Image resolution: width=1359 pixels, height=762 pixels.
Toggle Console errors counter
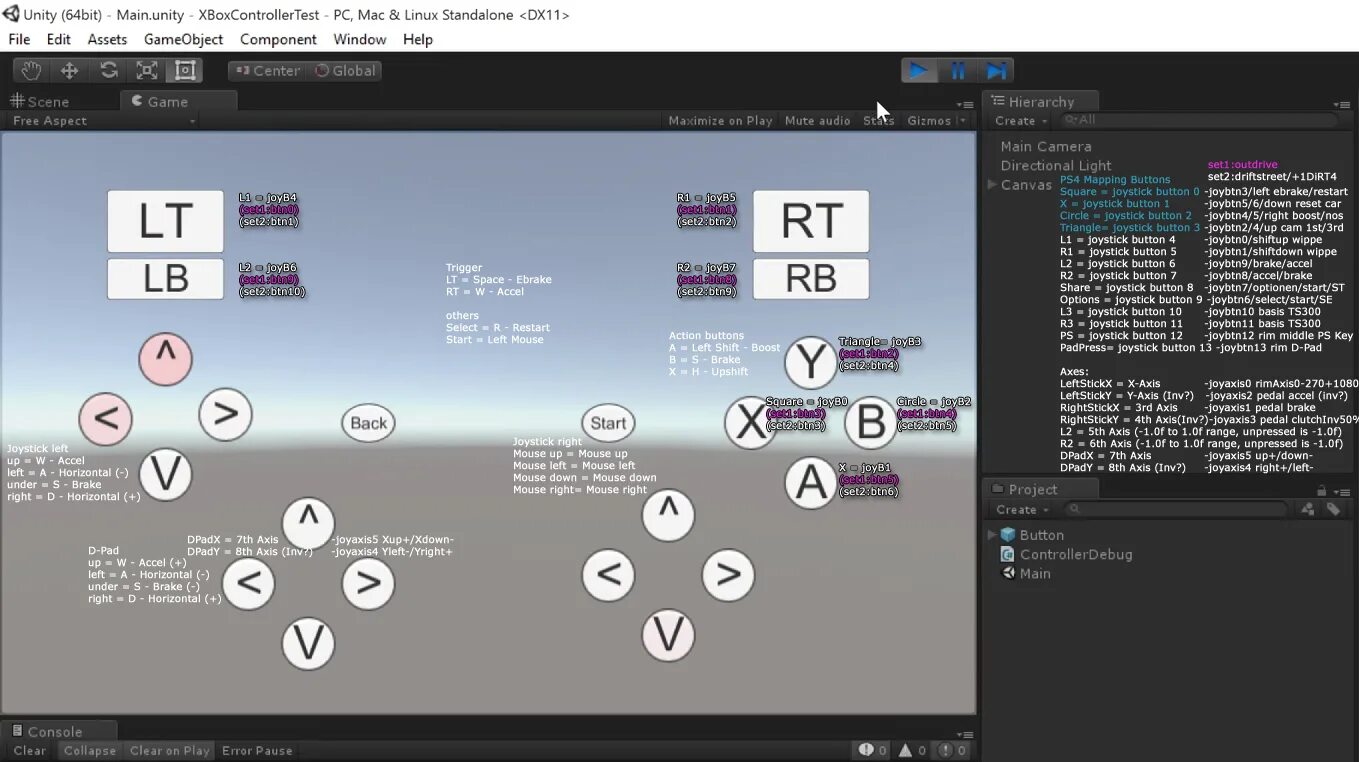[951, 750]
